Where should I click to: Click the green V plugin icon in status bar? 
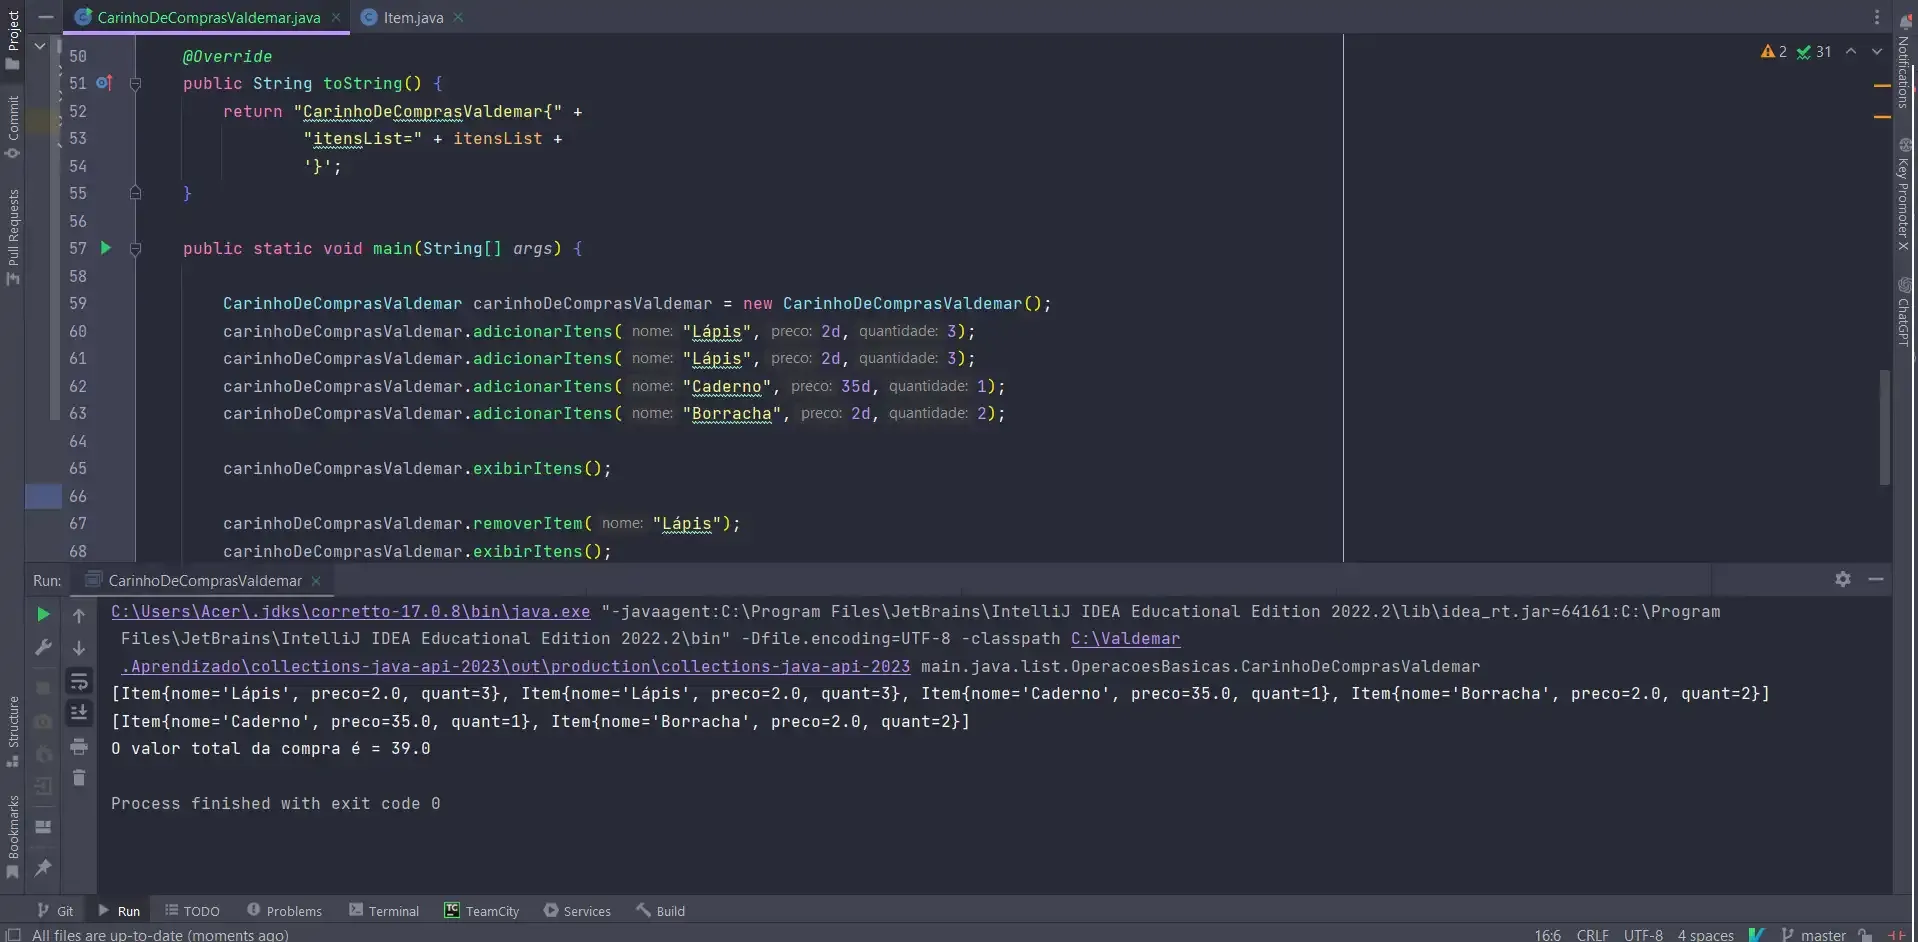[x=1757, y=934]
